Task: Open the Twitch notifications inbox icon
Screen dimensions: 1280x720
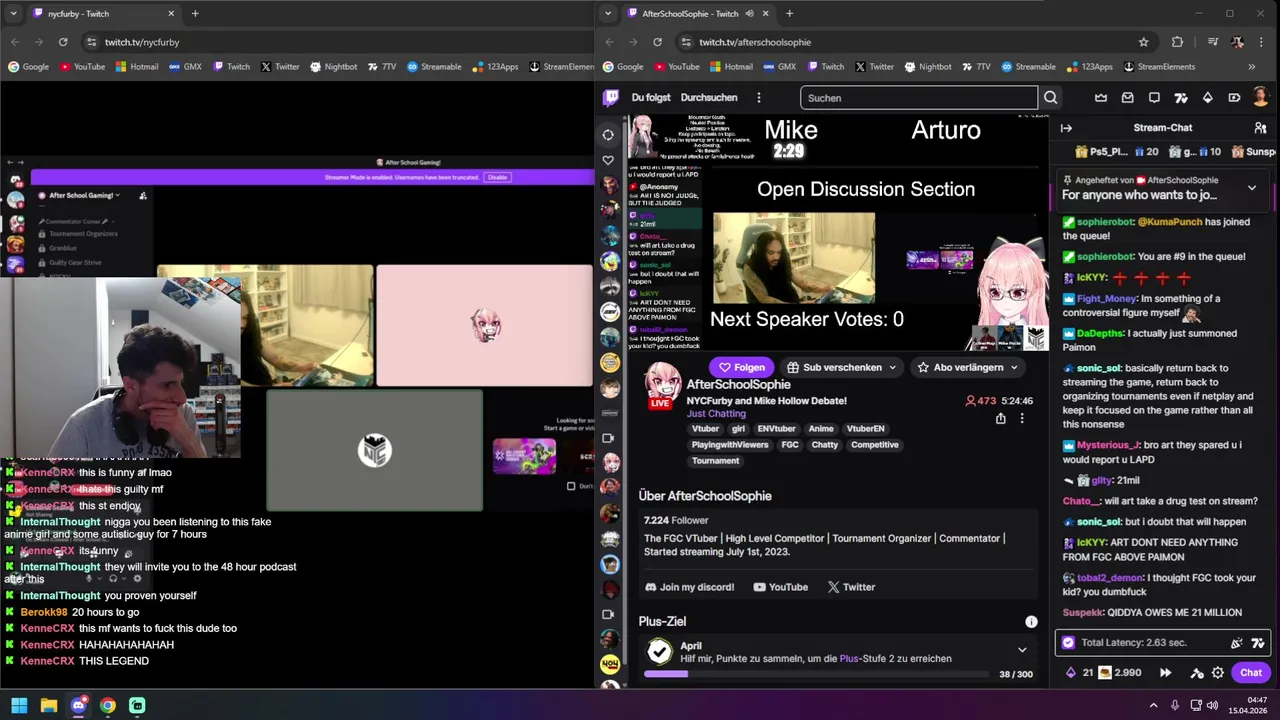Action: pos(1128,98)
